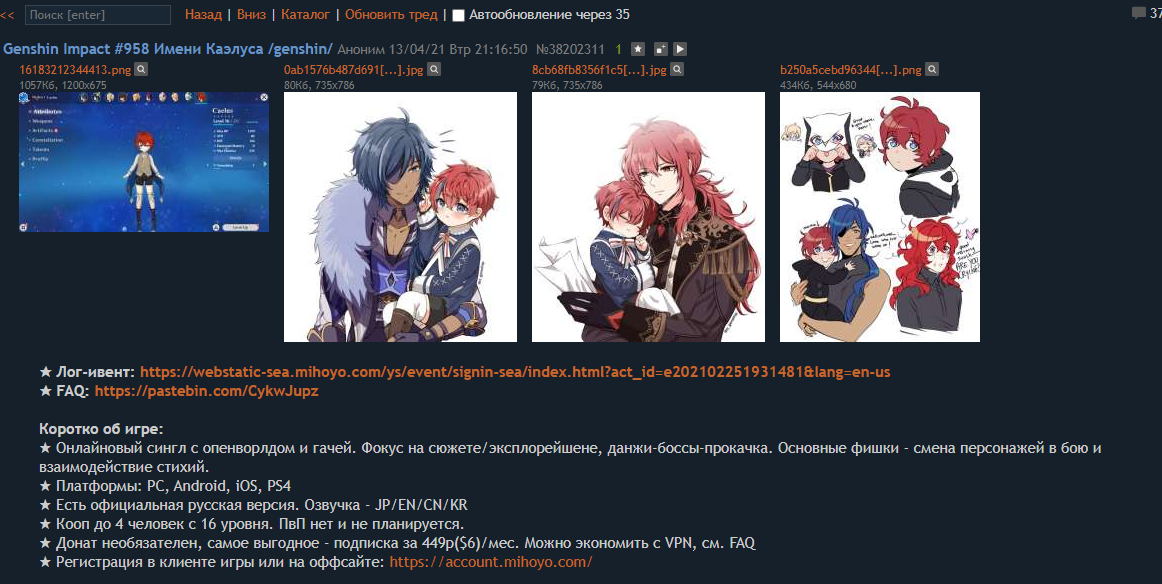Screen dimensions: 1162x584
Task: Toggle the Автообновление checkbox
Action: 459,15
